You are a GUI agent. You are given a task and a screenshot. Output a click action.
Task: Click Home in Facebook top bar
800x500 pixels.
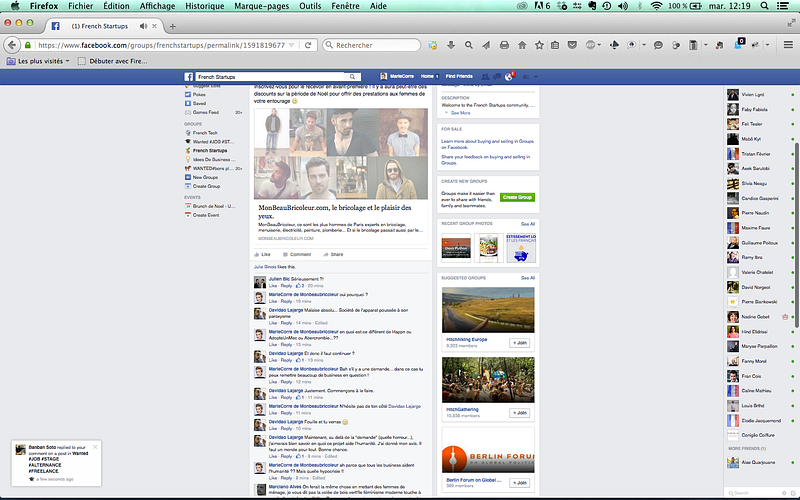tap(427, 77)
